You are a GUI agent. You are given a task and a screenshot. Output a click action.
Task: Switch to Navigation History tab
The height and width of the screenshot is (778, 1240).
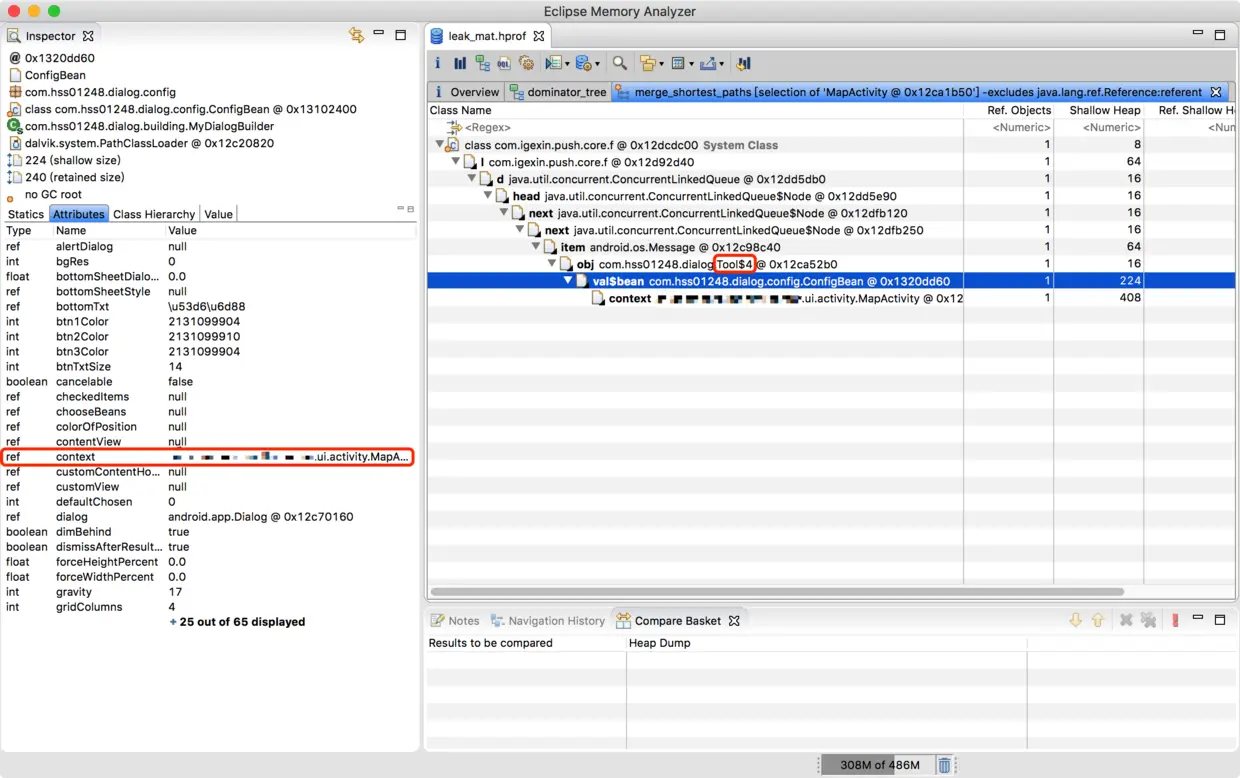click(547, 621)
